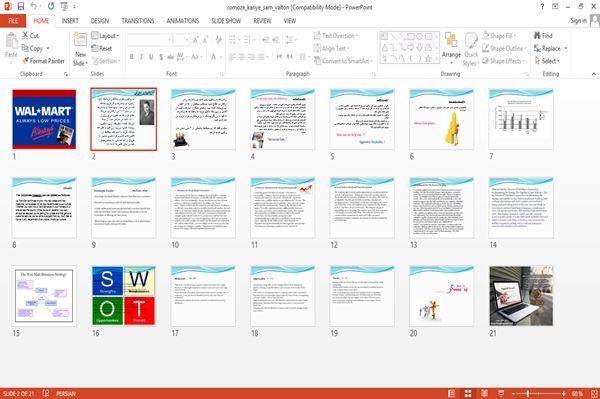Start Slide Show from status bar
Image resolution: width=600 pixels, height=399 pixels.
point(501,393)
